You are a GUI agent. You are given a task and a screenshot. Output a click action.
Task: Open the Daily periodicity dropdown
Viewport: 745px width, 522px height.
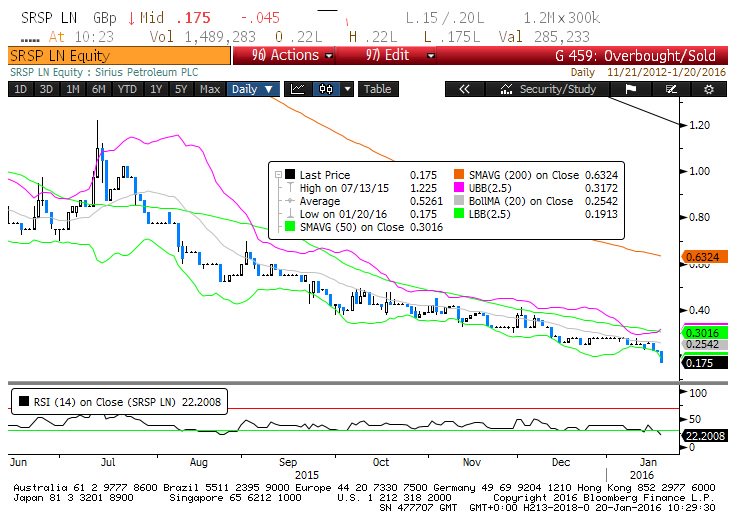pos(253,89)
